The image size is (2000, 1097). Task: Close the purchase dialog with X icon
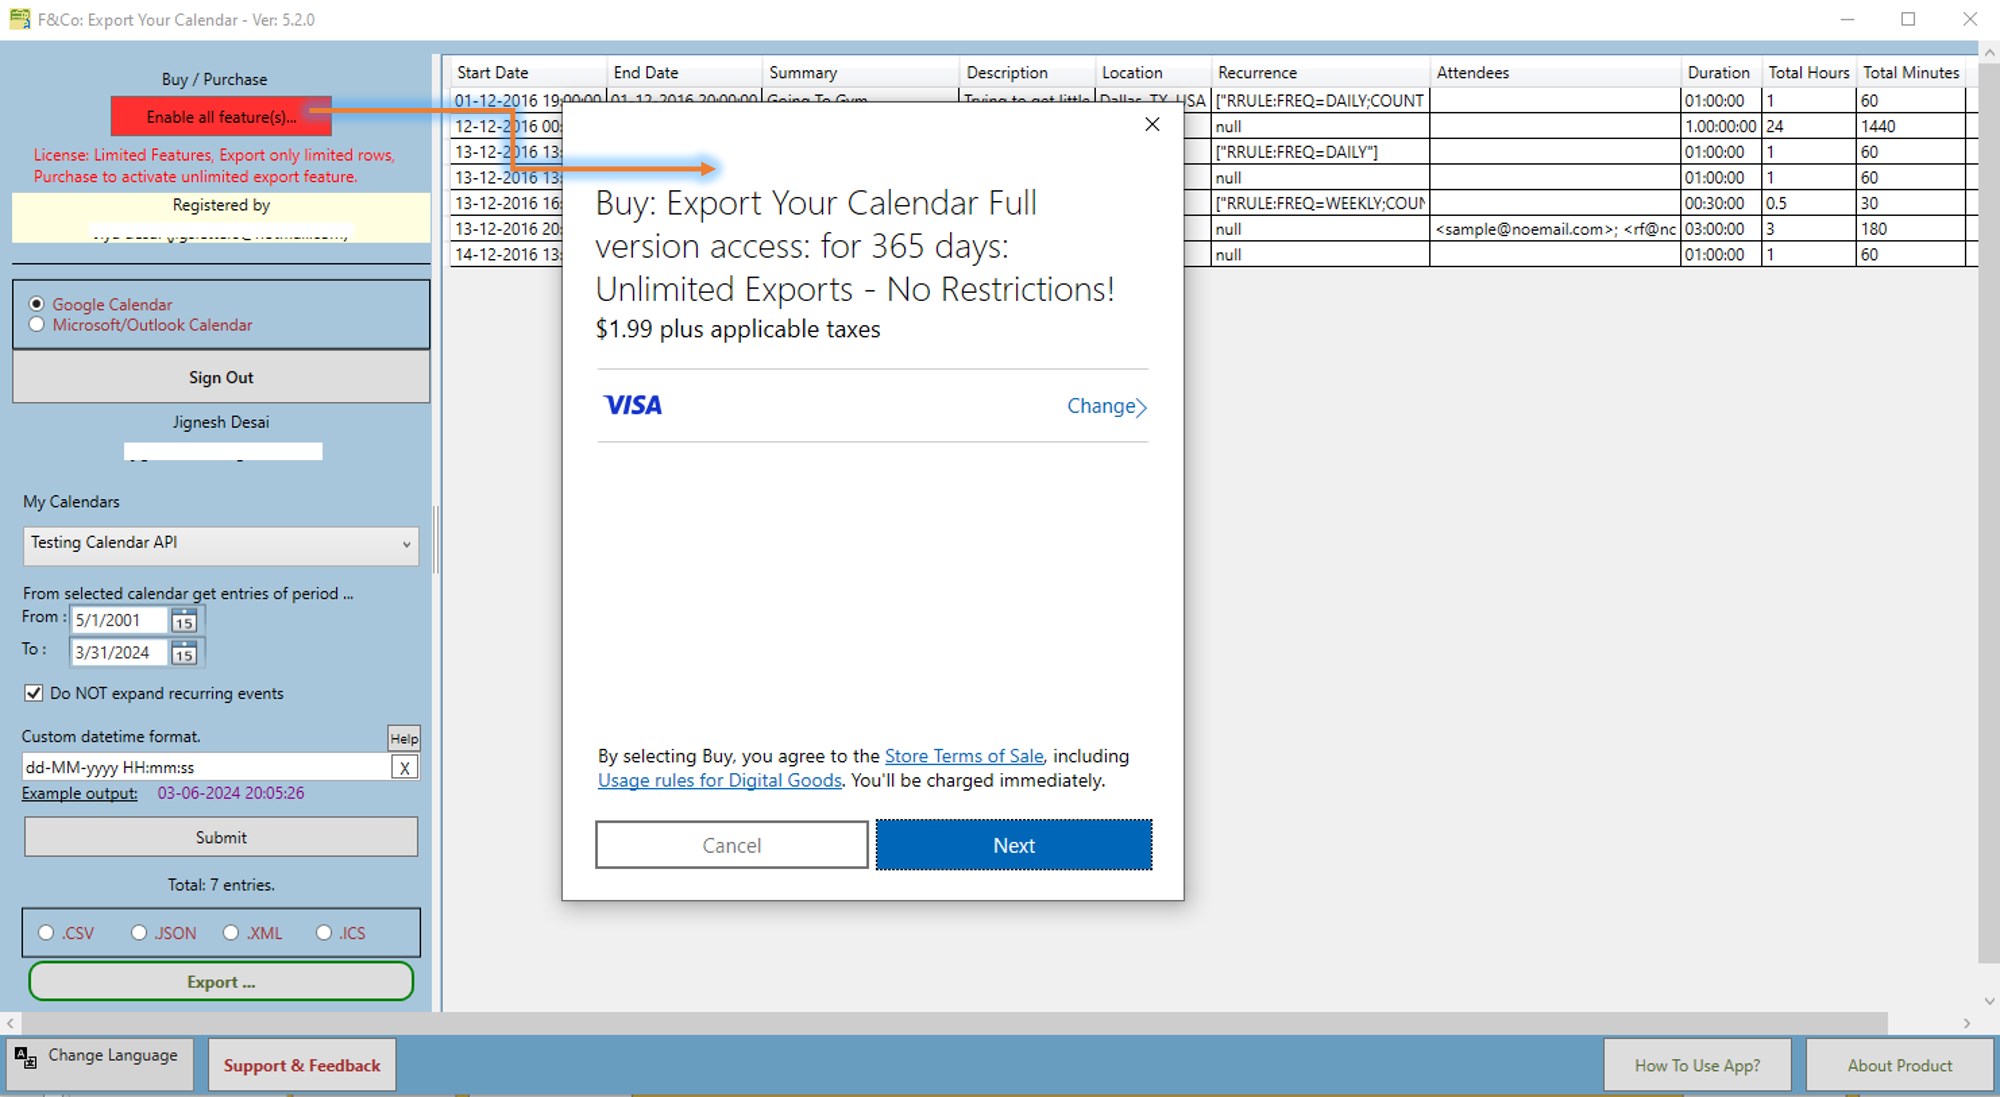click(x=1152, y=124)
